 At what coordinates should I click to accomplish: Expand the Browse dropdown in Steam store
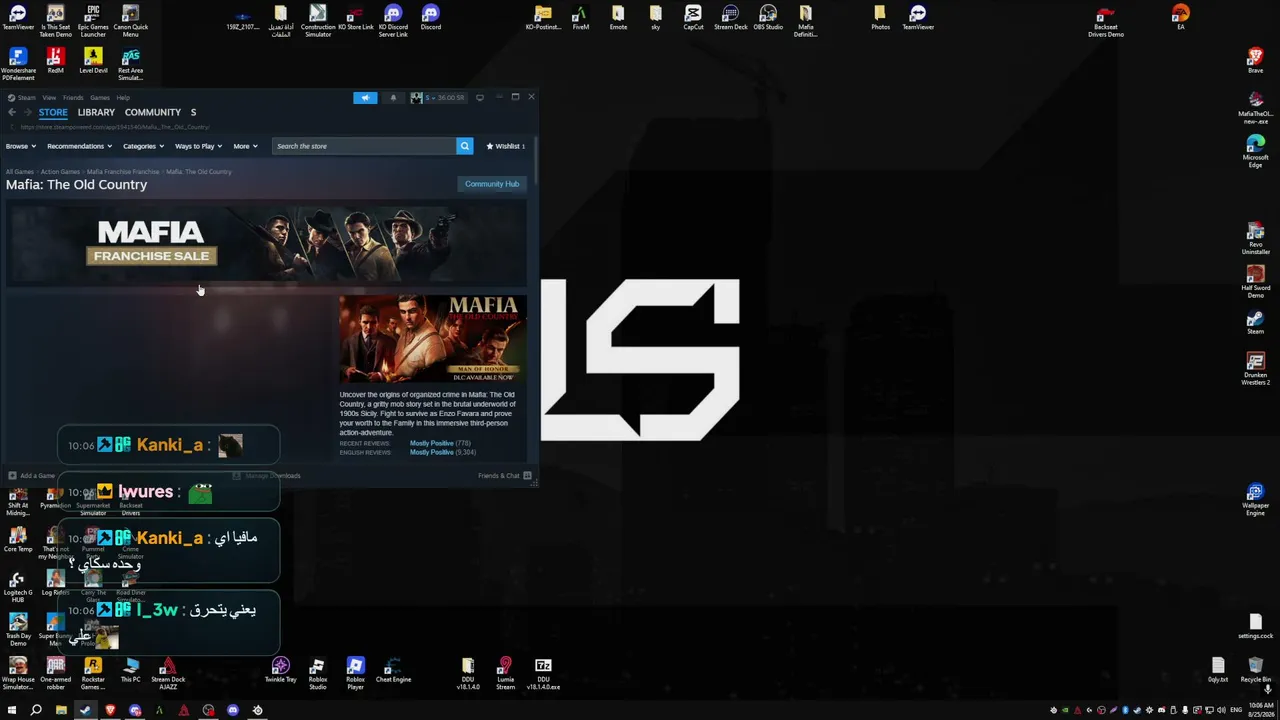pyautogui.click(x=21, y=146)
